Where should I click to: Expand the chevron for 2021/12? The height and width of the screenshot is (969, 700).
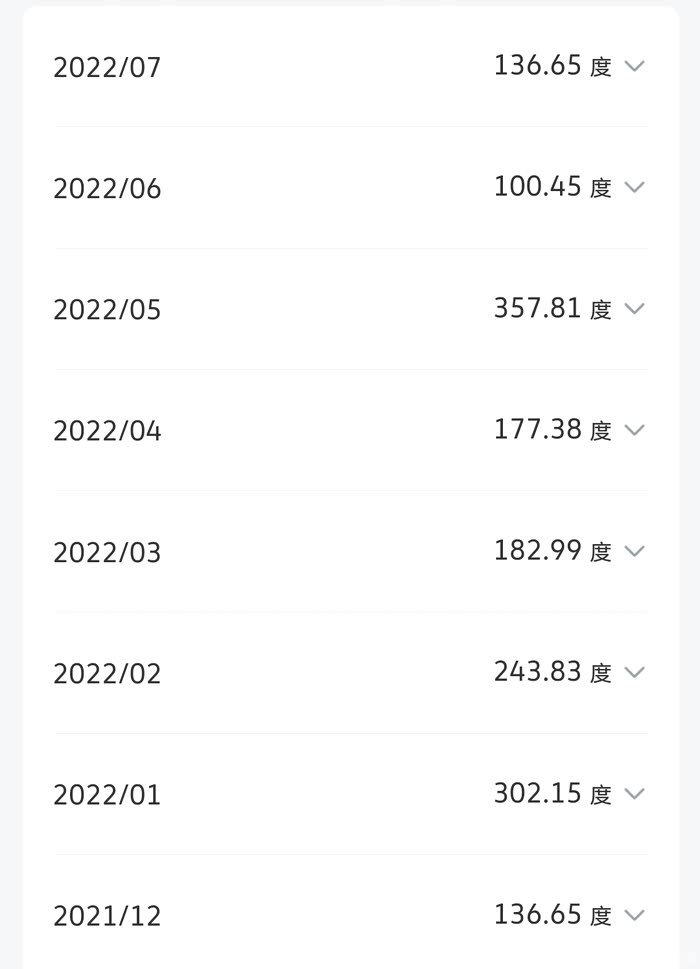pos(634,915)
